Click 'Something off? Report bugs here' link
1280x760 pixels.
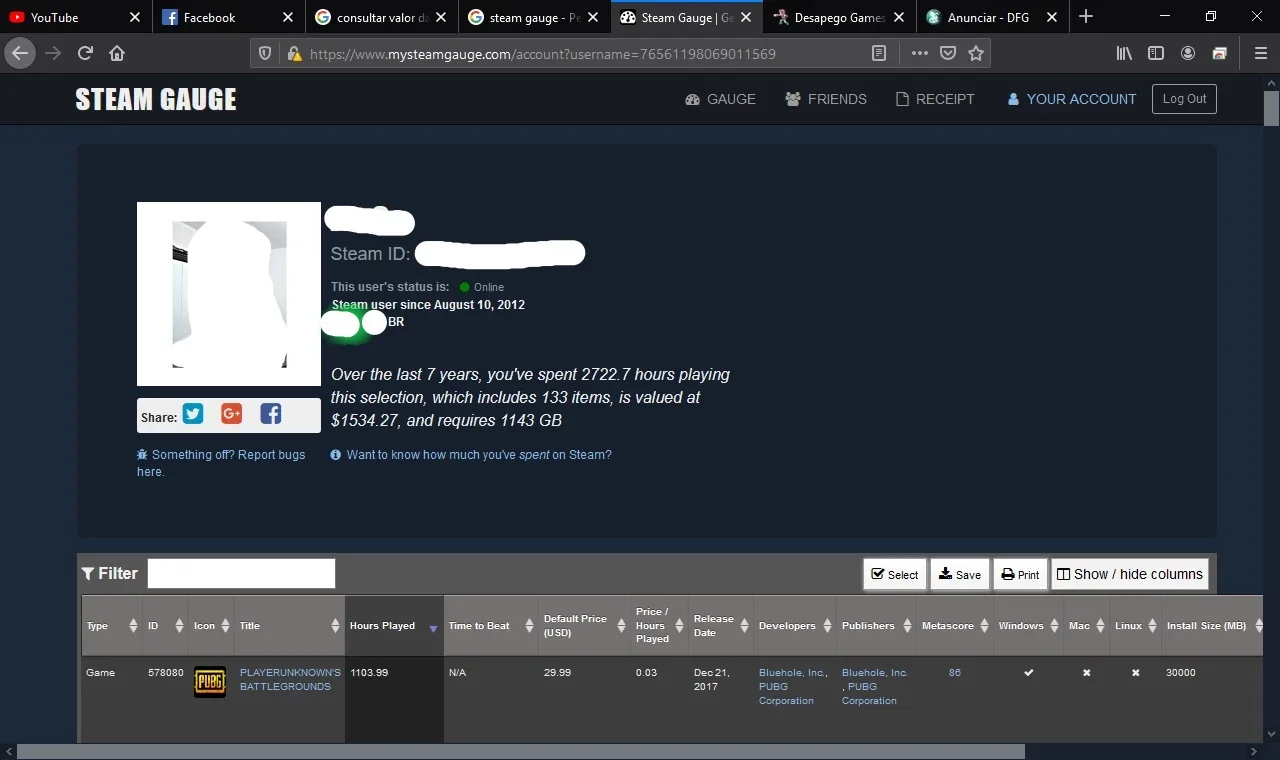click(x=221, y=463)
